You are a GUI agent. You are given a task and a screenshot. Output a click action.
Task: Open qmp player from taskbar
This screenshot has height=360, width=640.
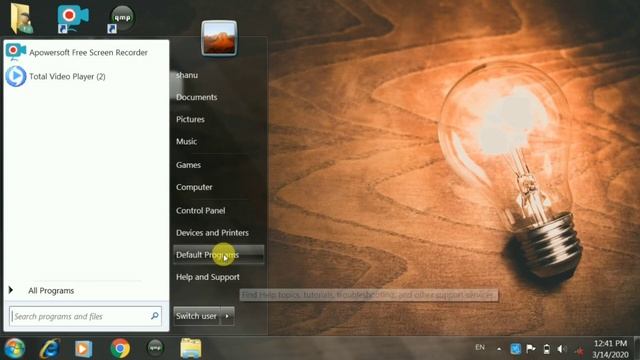pos(155,348)
